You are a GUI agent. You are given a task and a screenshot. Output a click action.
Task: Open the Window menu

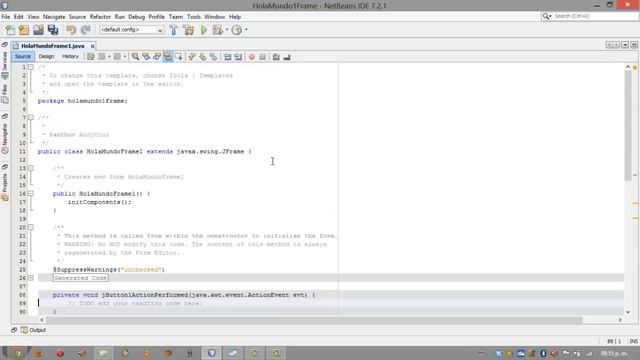click(x=214, y=17)
